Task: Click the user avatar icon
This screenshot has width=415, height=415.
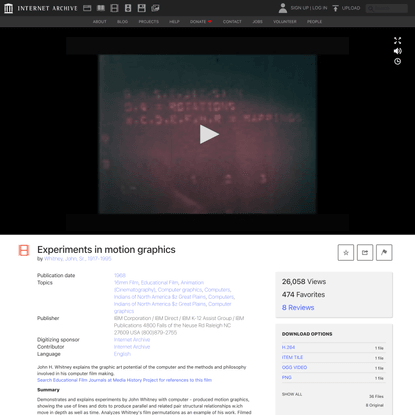Action: 283,8
